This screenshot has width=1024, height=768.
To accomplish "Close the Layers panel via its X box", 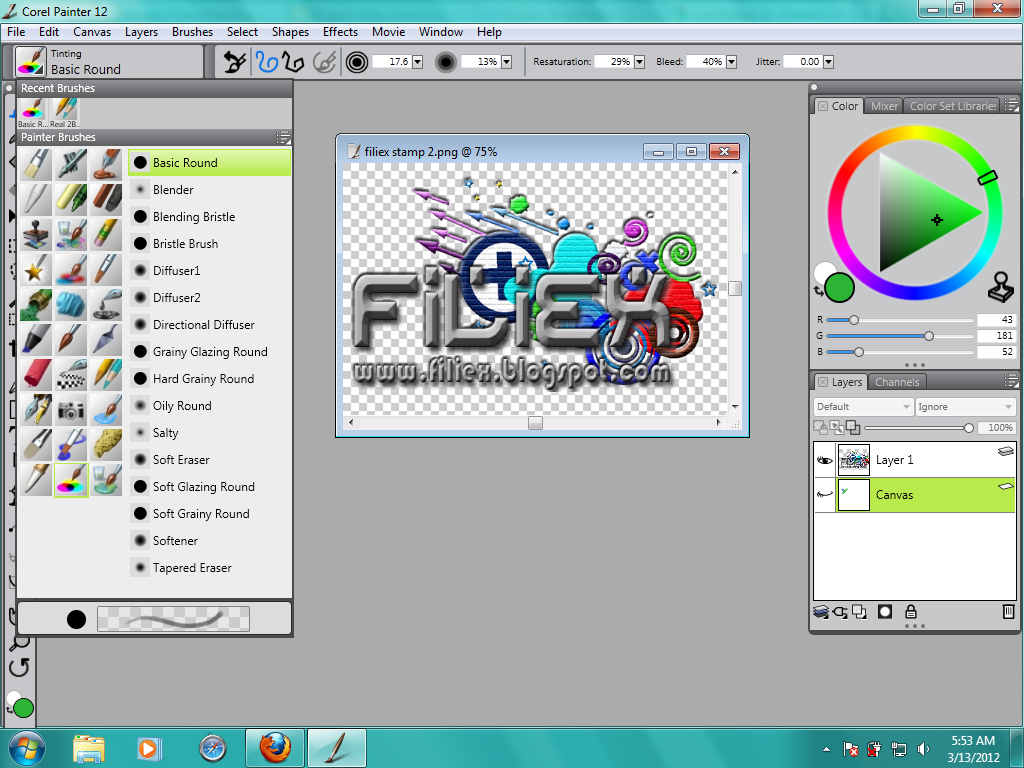I will [x=823, y=382].
